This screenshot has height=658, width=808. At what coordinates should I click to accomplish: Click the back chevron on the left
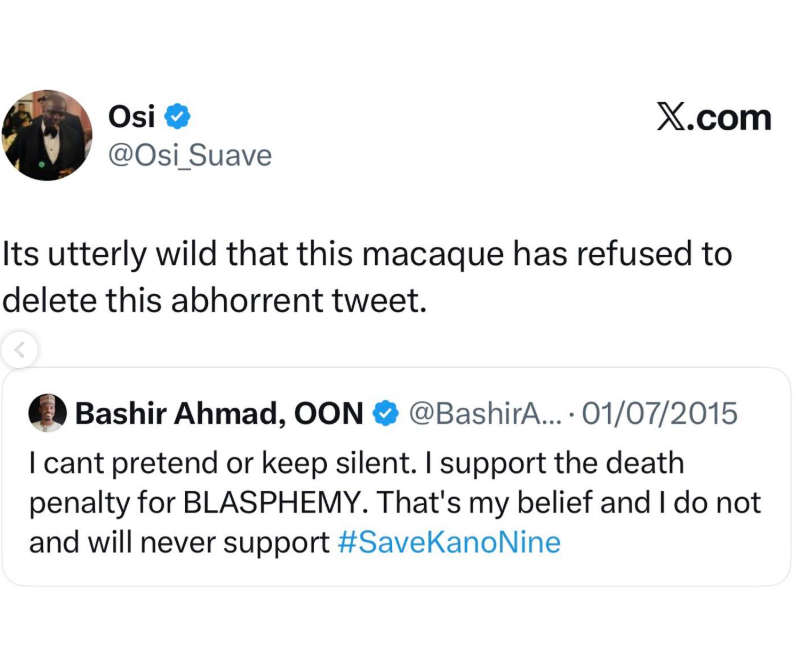click(x=22, y=349)
